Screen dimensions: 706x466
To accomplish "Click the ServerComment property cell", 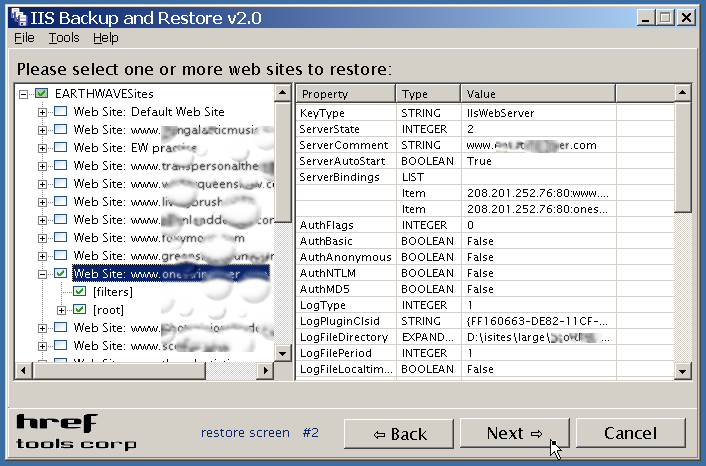I will [x=344, y=145].
